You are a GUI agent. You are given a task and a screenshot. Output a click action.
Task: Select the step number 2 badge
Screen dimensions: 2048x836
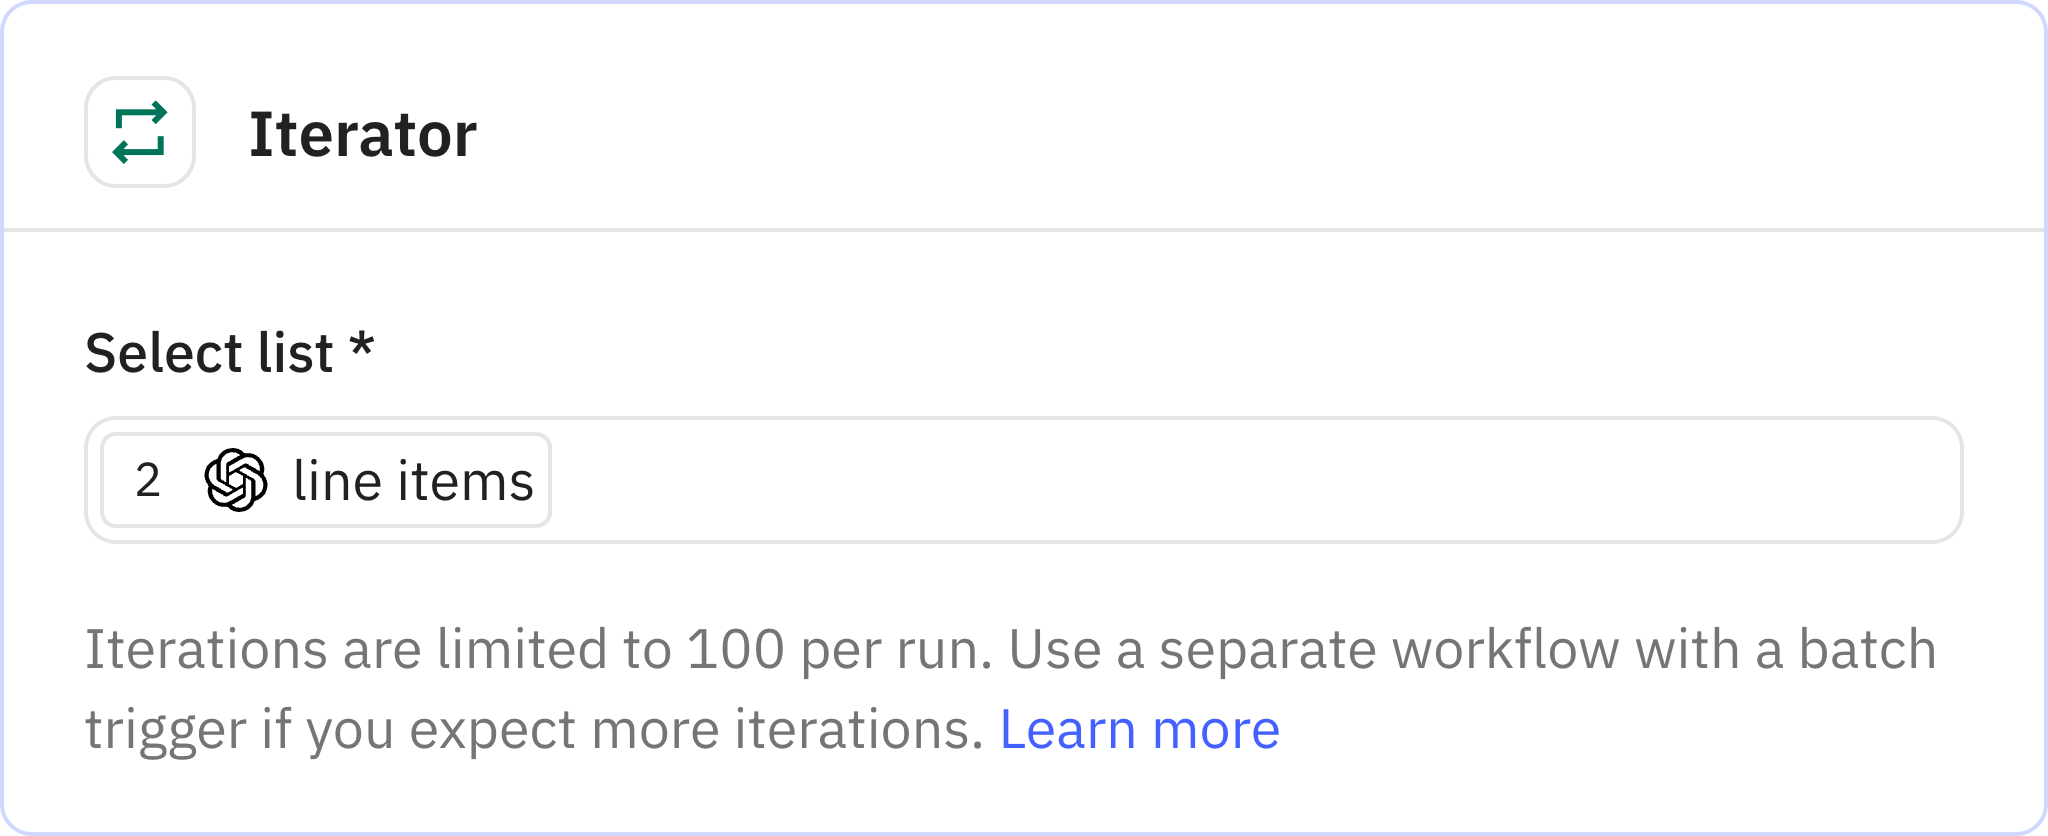(146, 480)
